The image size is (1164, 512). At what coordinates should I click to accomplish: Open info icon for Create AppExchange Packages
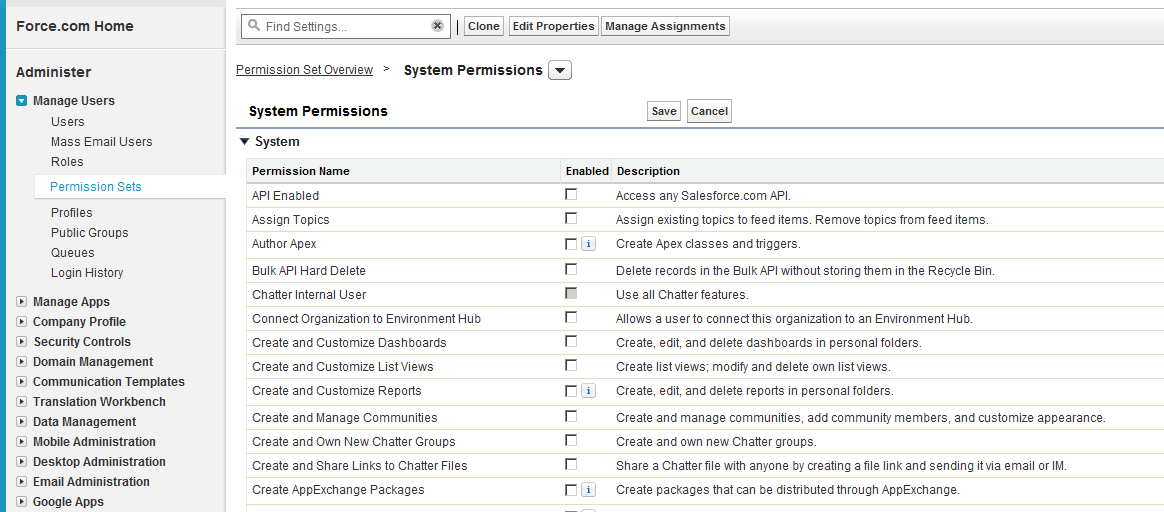tap(588, 490)
